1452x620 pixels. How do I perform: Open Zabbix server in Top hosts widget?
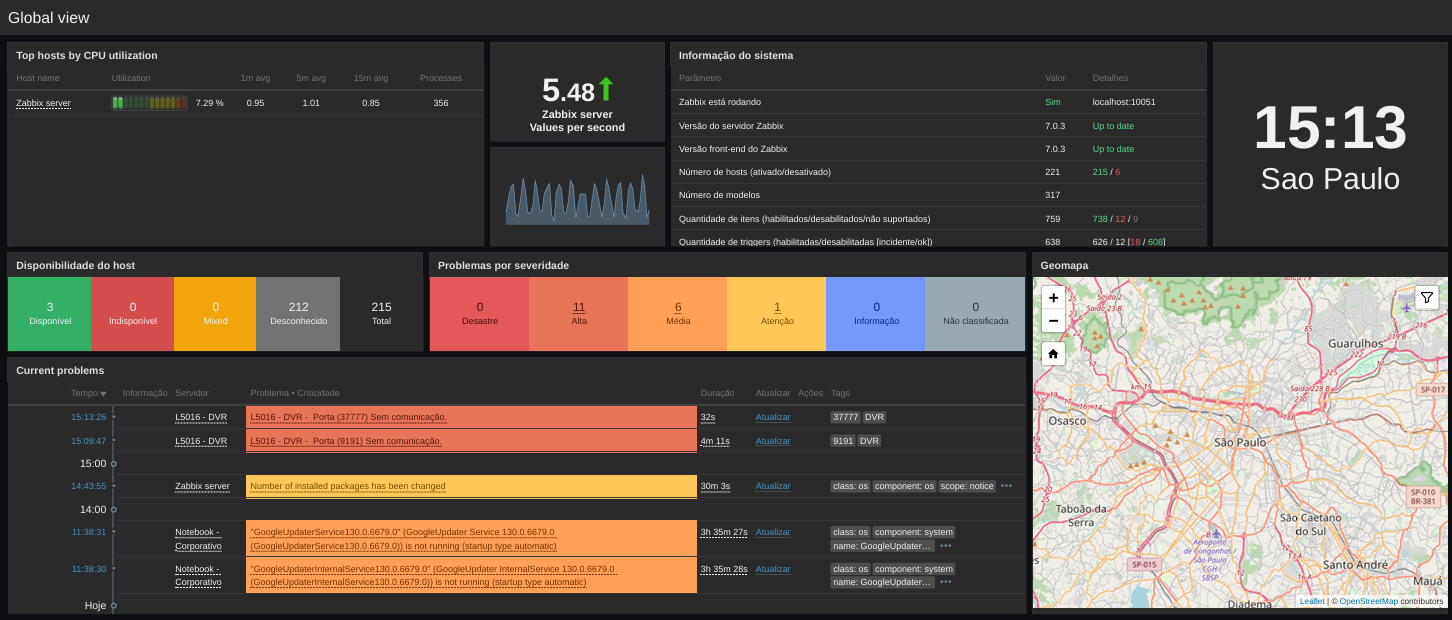coord(43,103)
